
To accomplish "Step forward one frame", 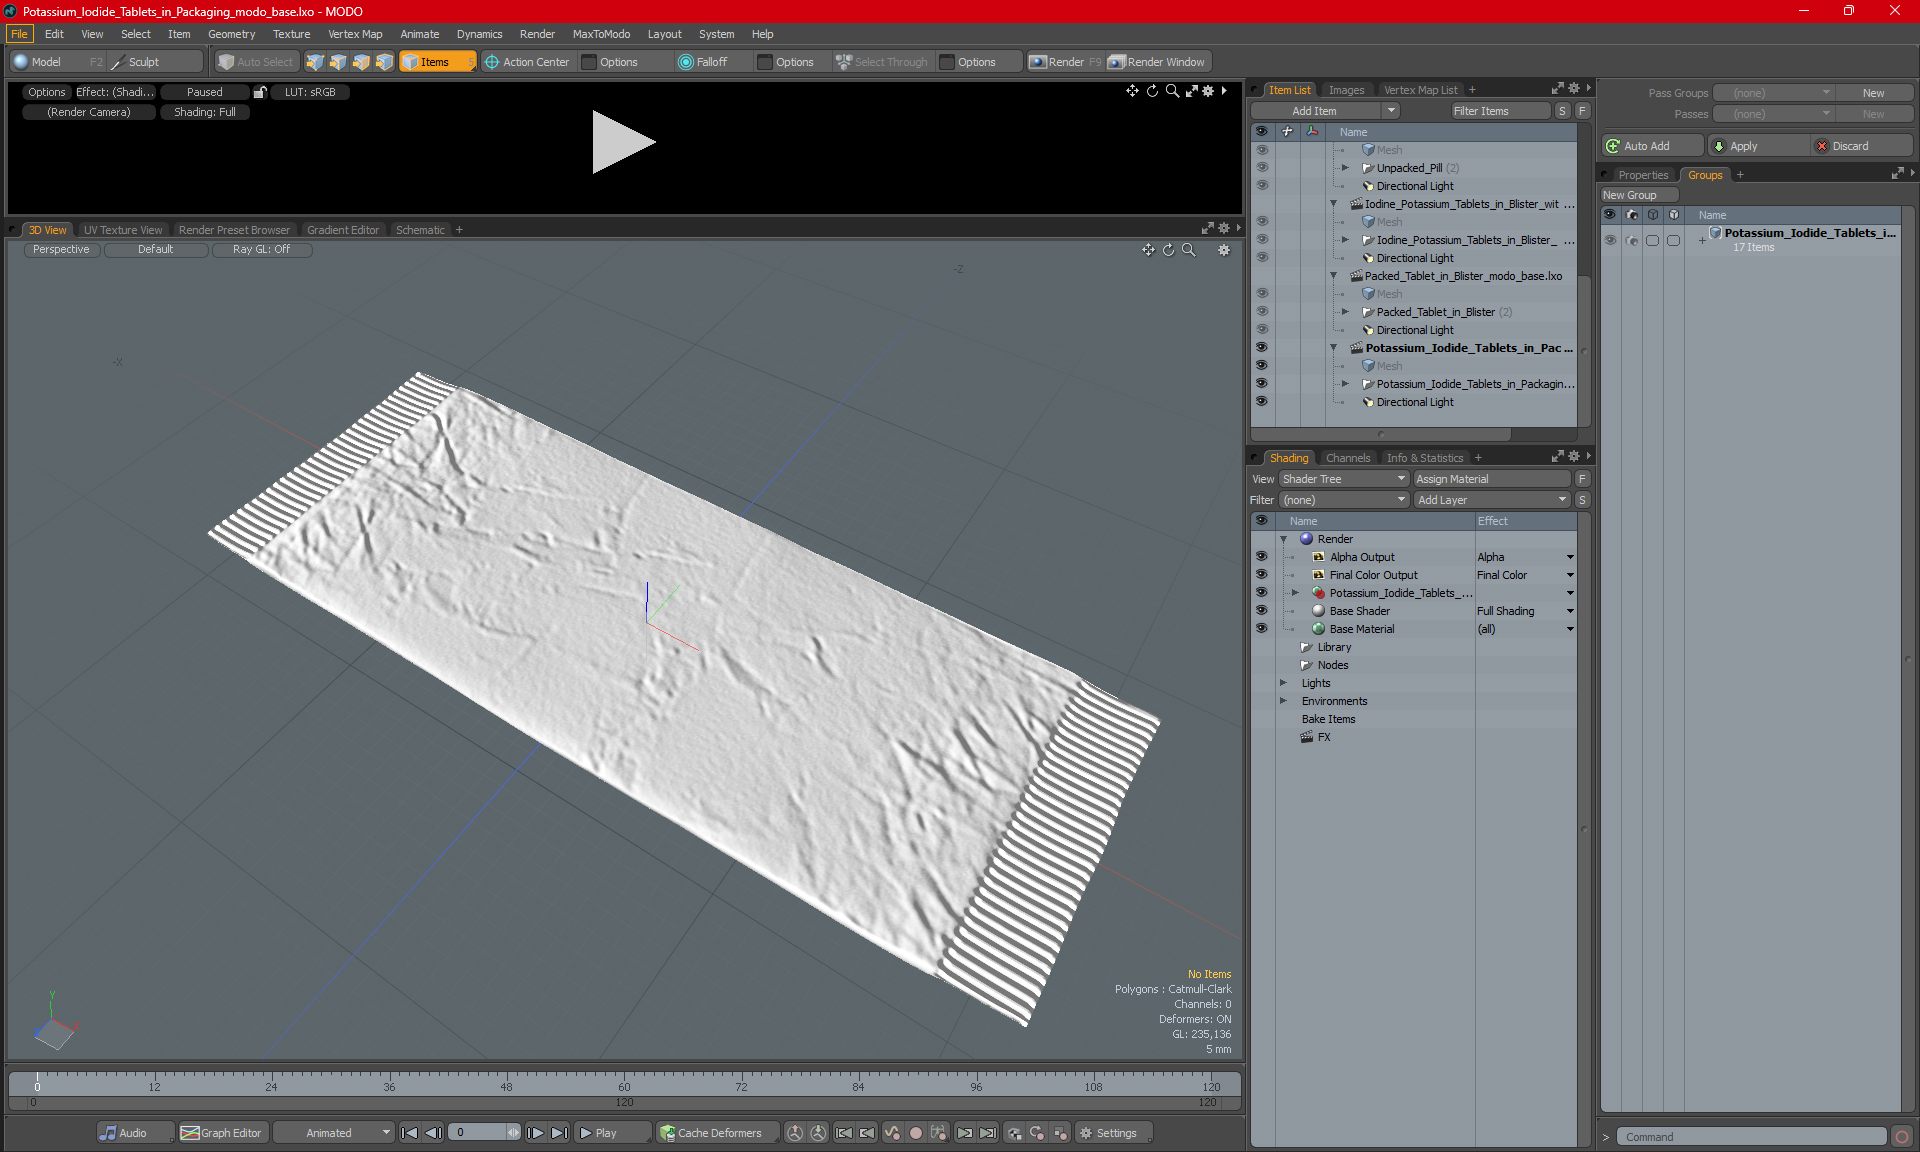I will 536,1133.
